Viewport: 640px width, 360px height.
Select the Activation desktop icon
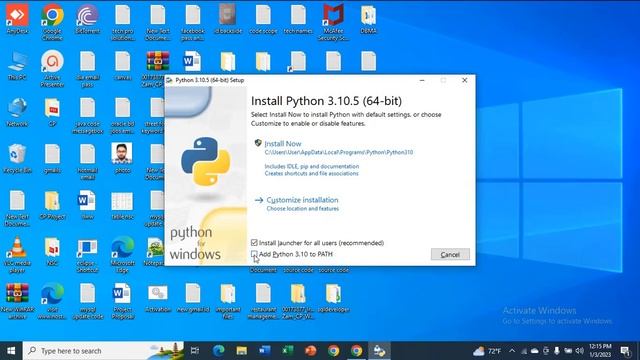[x=158, y=298]
